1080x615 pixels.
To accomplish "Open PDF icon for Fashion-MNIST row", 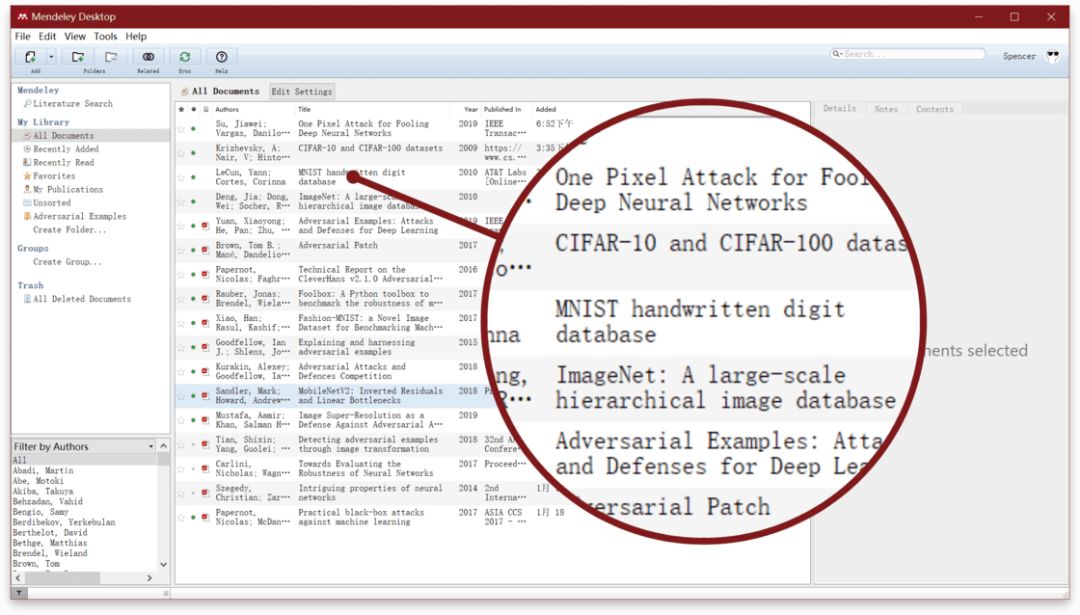I will pyautogui.click(x=205, y=323).
